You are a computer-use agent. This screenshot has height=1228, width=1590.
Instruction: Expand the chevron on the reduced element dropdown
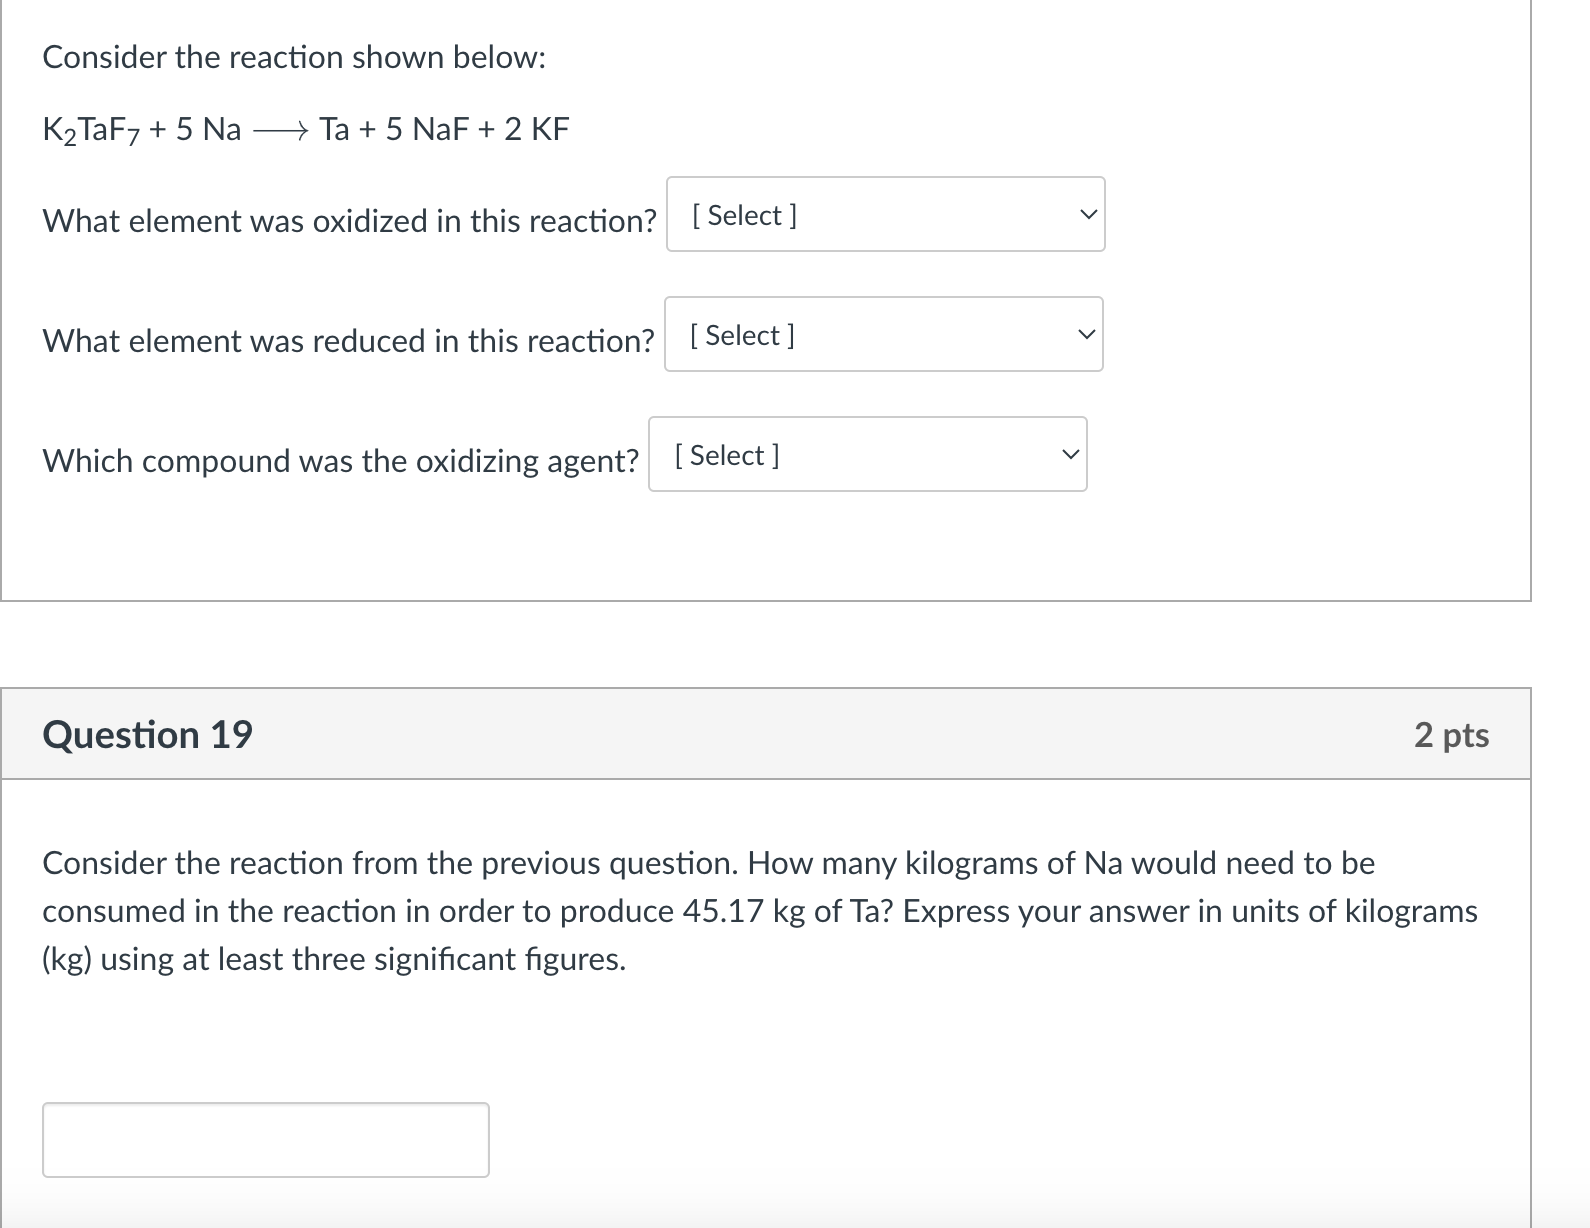1086,334
